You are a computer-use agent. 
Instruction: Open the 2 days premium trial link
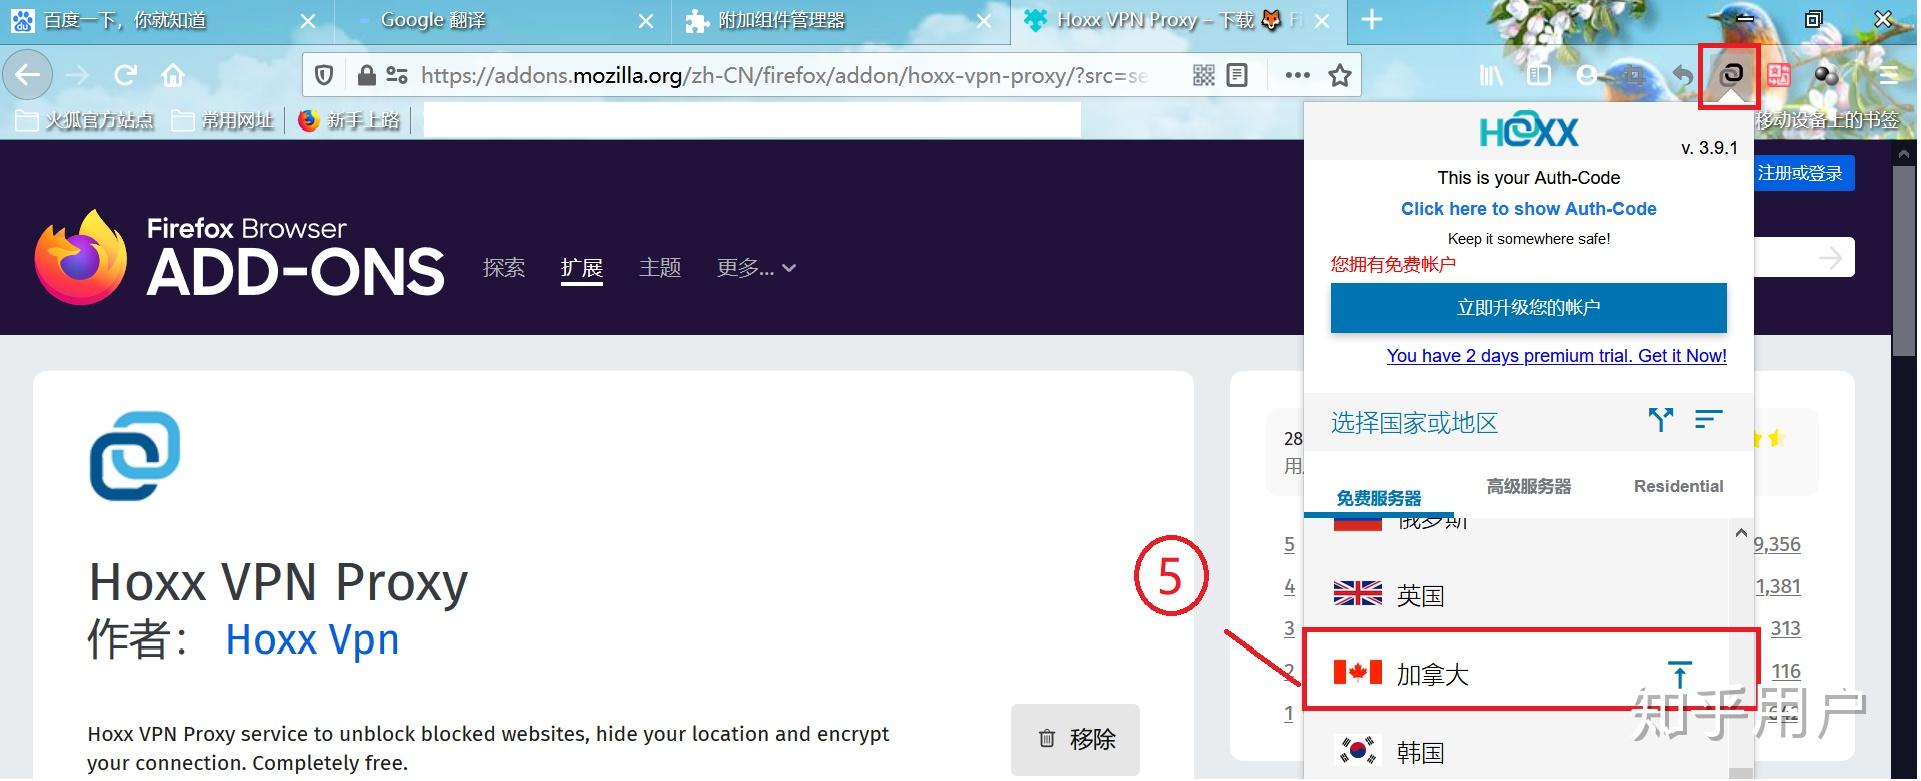click(1556, 356)
